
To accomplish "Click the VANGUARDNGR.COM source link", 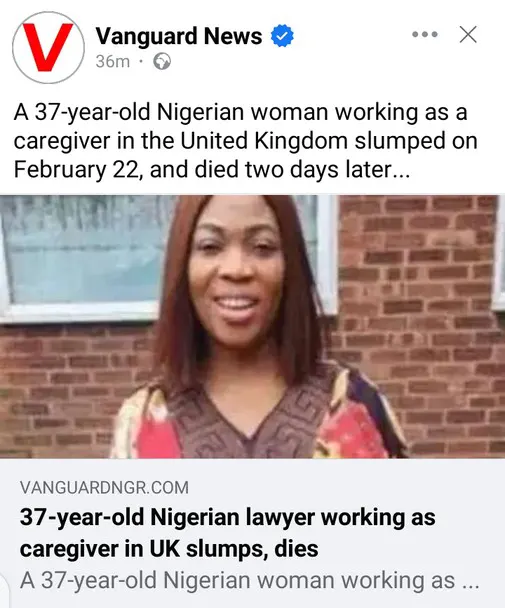I will click(x=104, y=487).
